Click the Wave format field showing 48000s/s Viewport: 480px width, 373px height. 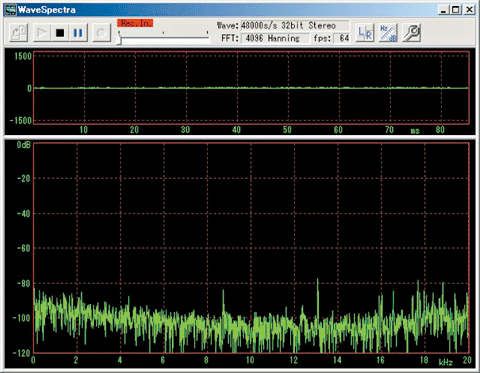point(295,25)
